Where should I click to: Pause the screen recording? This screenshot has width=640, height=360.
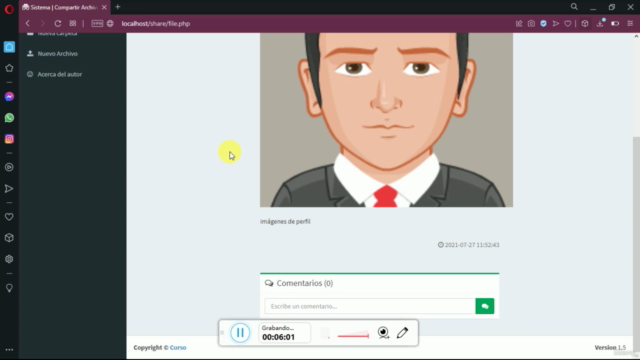pos(240,333)
